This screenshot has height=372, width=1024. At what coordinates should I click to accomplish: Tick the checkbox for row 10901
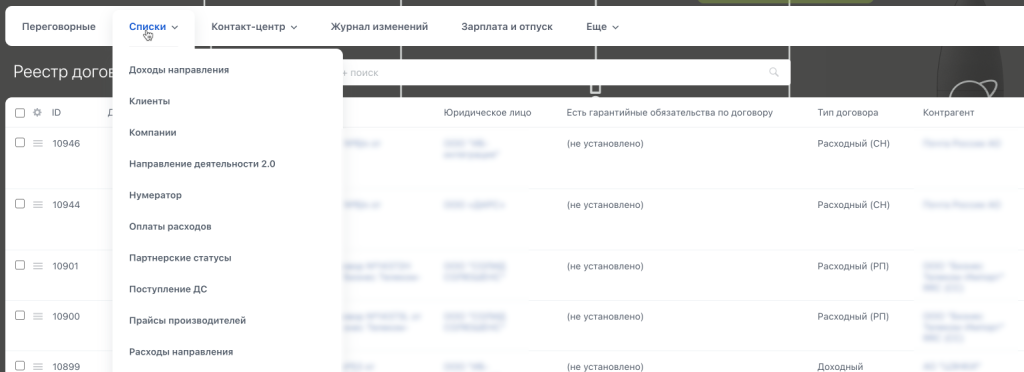20,265
